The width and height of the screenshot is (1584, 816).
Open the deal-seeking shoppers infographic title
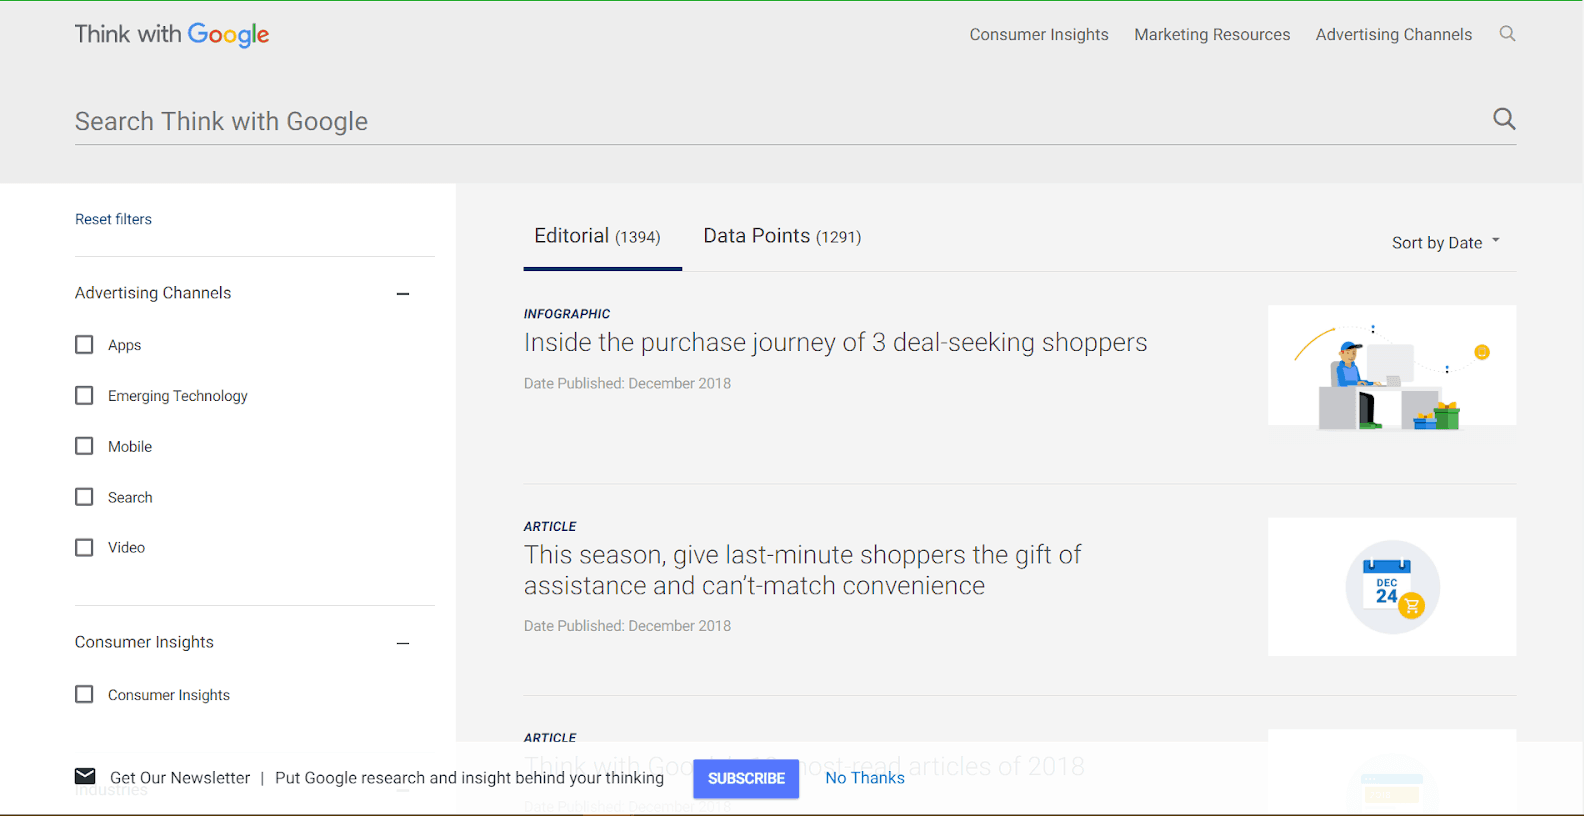(835, 342)
